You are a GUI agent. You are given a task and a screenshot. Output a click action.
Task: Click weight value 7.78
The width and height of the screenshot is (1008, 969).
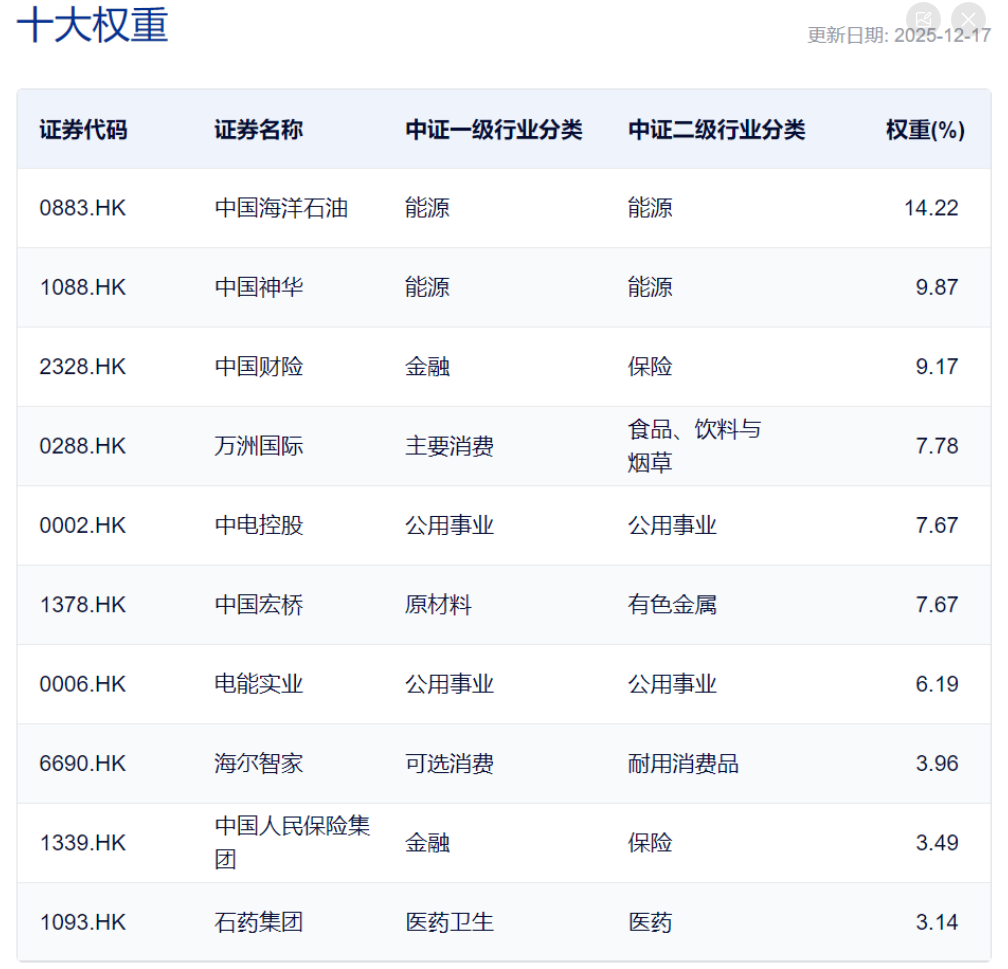click(x=937, y=446)
